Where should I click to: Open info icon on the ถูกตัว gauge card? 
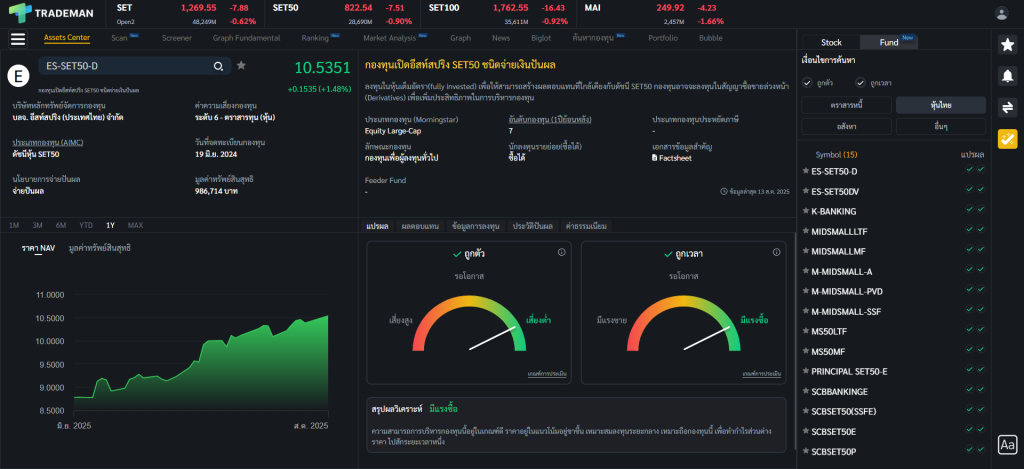click(561, 252)
